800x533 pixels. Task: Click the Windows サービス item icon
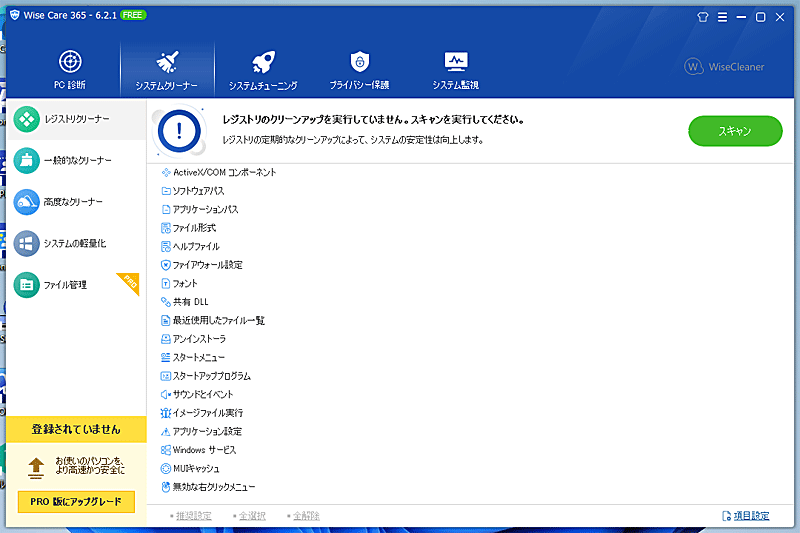(166, 450)
